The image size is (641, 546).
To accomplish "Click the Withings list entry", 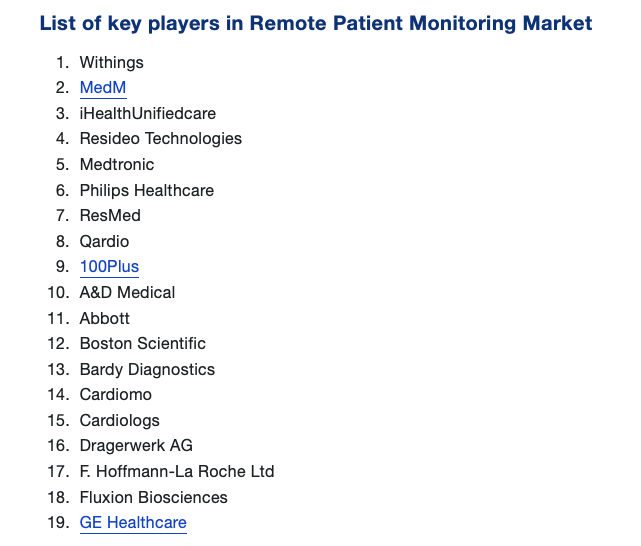I will (x=112, y=62).
